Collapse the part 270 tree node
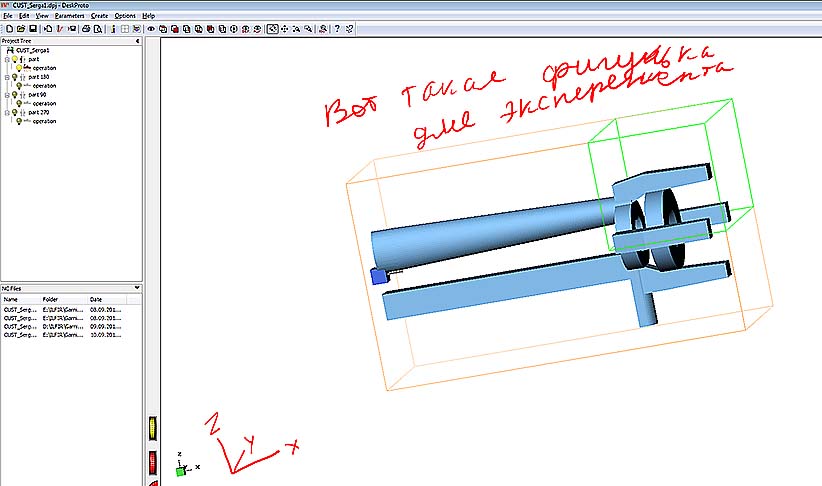The image size is (822, 486). (x=6, y=112)
